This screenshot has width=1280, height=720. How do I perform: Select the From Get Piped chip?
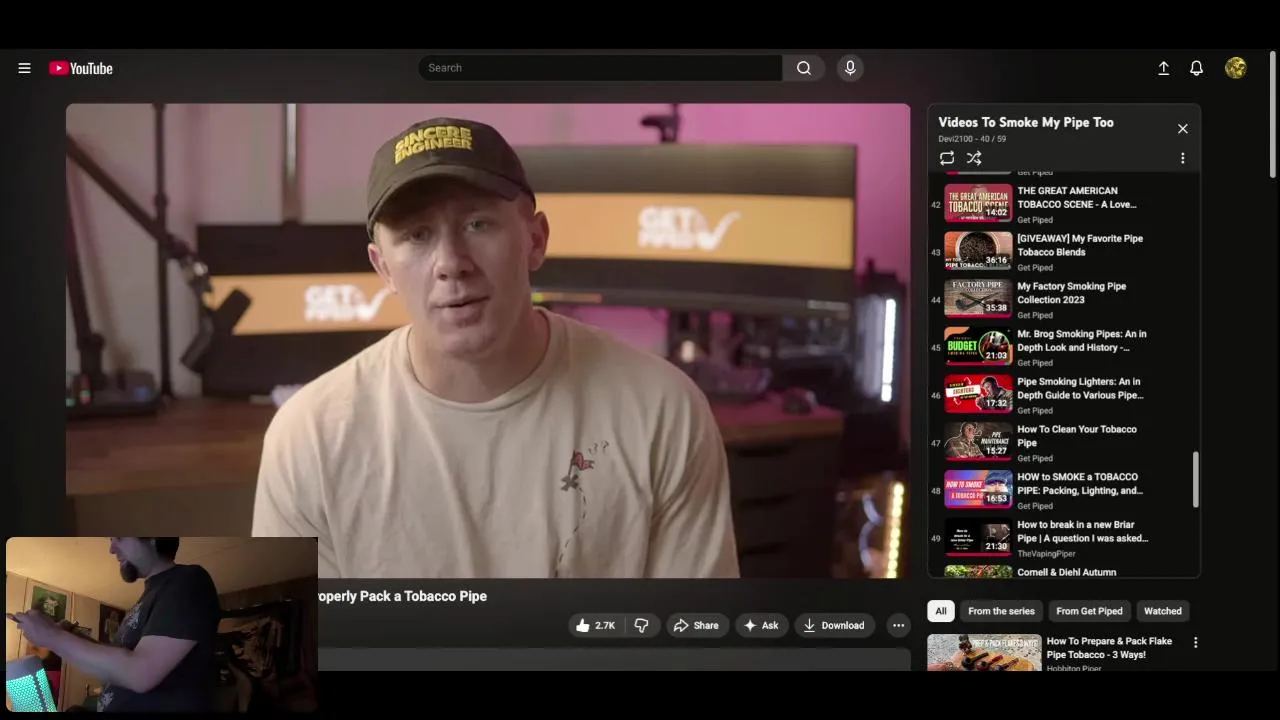tap(1089, 611)
